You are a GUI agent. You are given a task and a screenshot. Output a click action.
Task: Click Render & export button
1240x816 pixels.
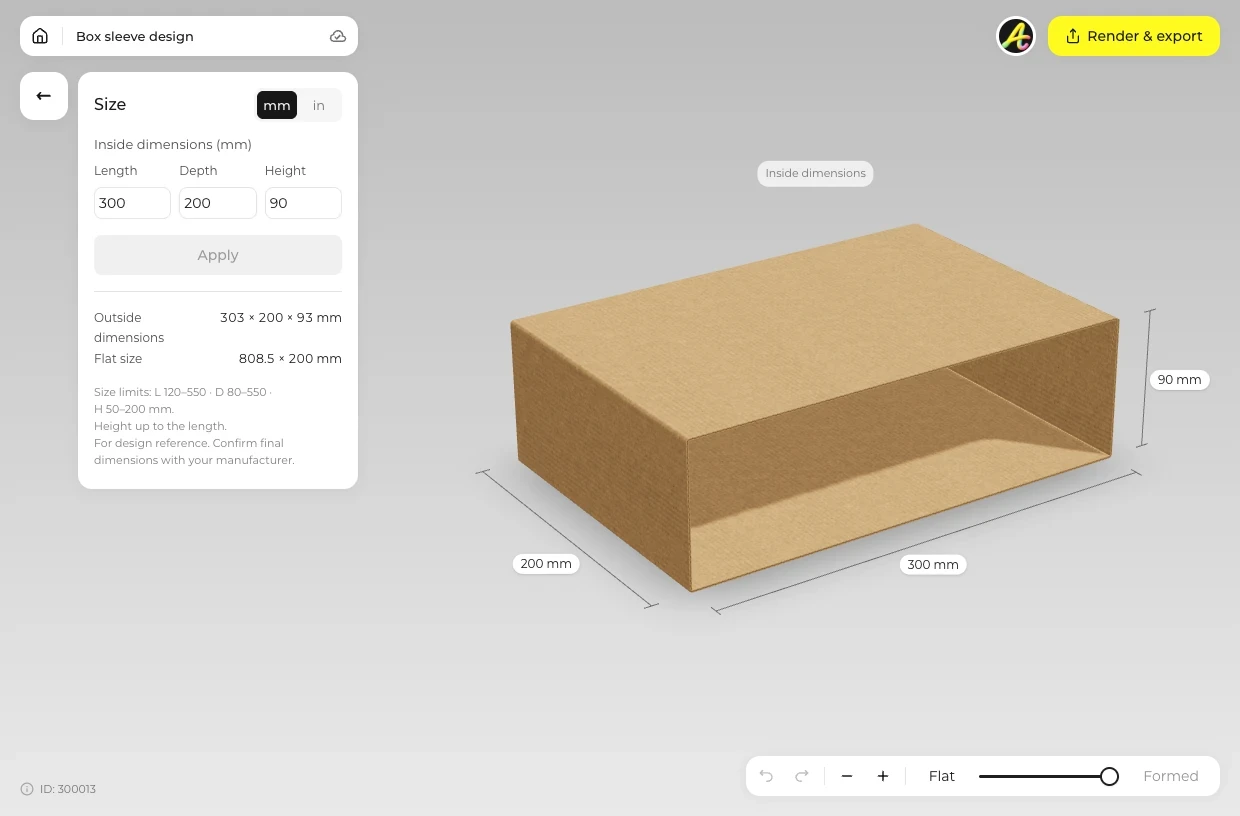1134,36
